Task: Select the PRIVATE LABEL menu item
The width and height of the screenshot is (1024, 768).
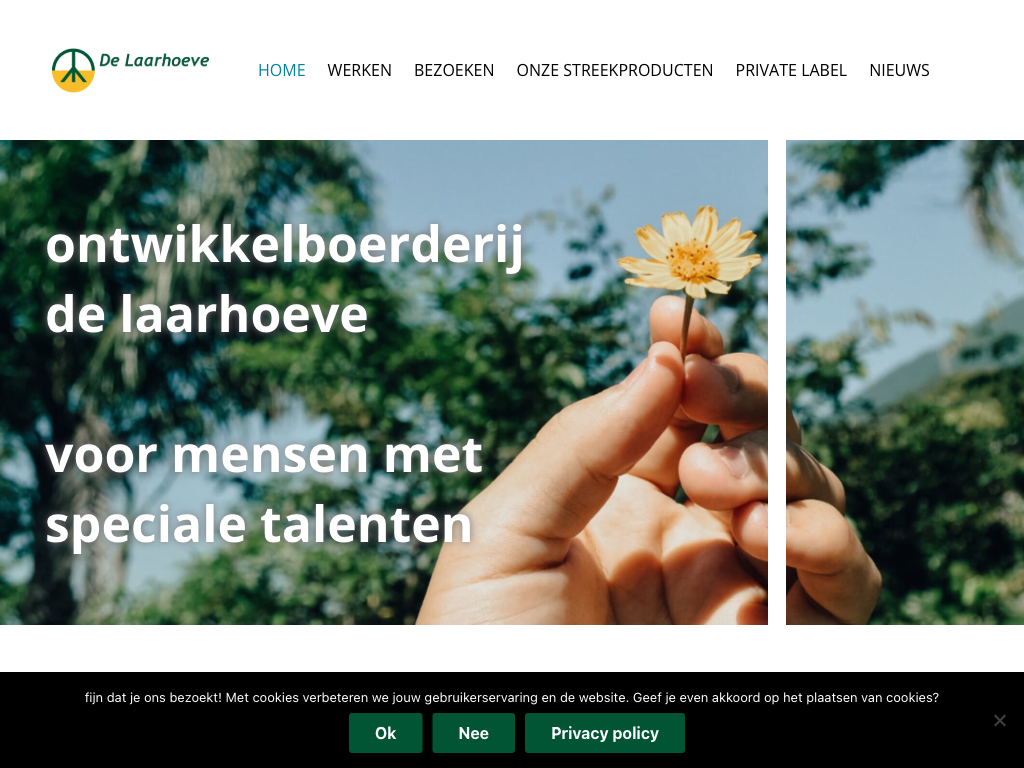Action: (x=791, y=70)
